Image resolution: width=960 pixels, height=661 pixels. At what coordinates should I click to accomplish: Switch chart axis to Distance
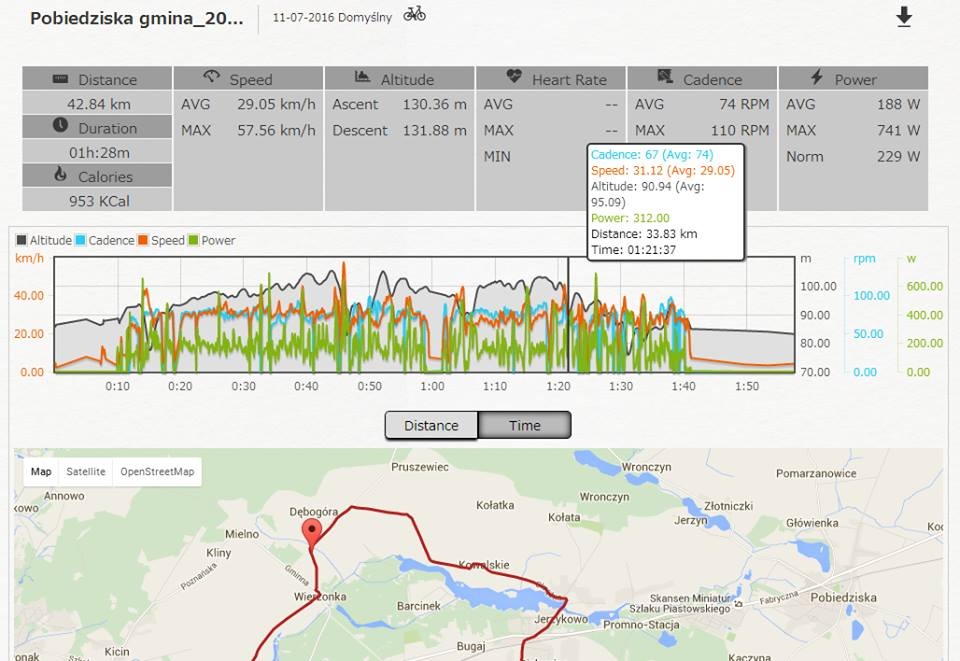[431, 425]
